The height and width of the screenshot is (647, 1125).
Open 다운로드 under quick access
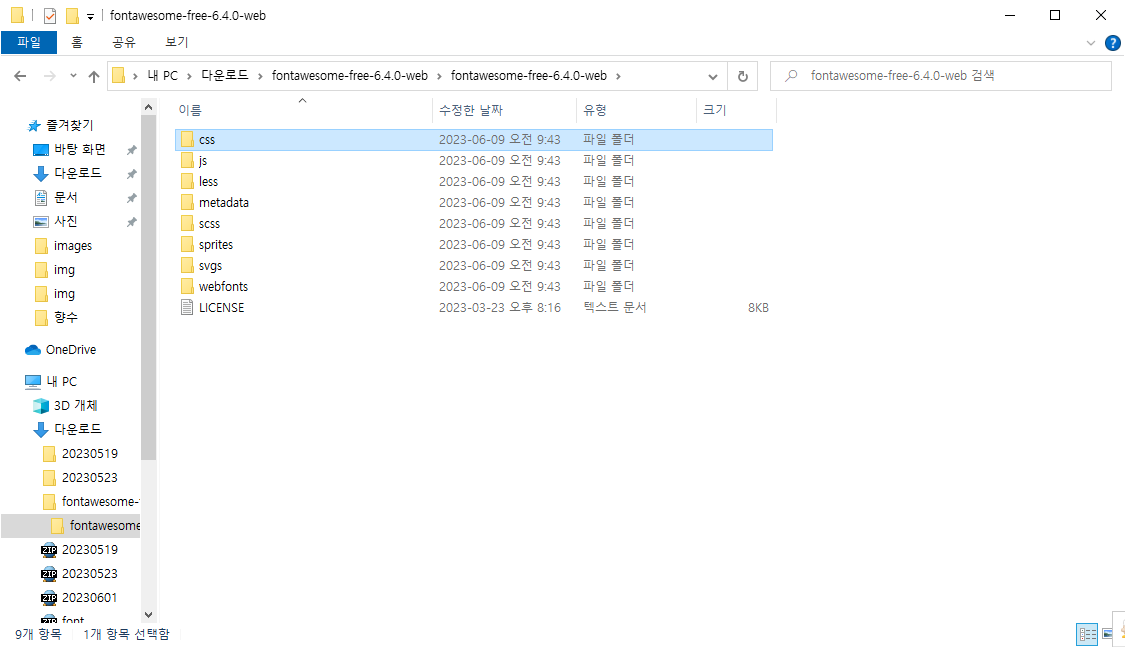coord(77,174)
